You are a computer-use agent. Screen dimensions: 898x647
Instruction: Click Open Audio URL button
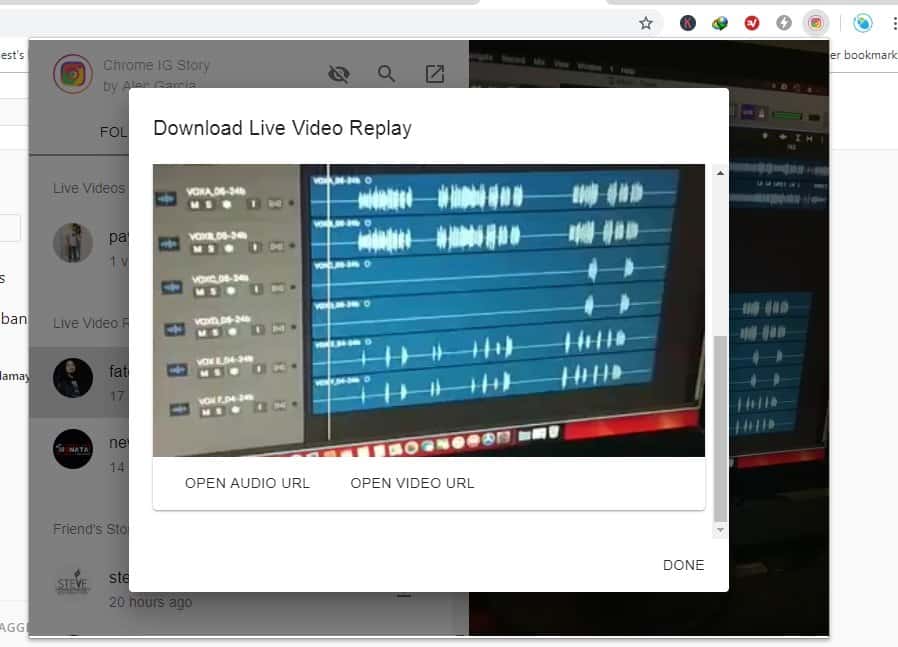point(247,483)
